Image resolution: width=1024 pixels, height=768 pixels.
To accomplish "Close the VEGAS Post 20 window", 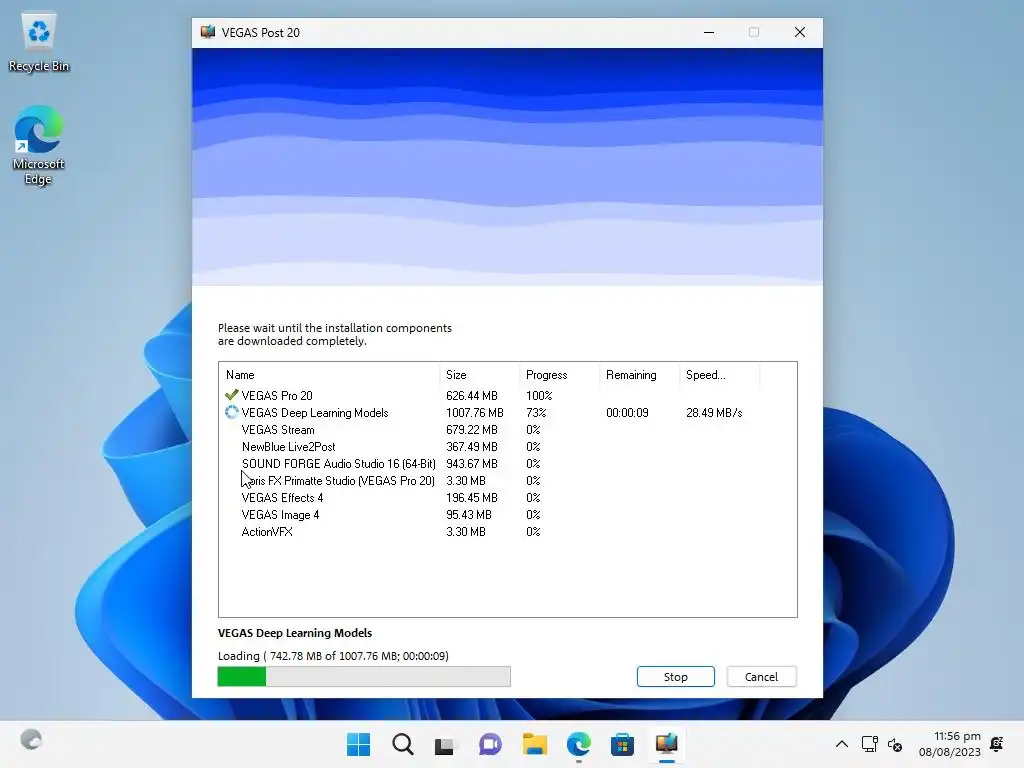I will (x=799, y=32).
